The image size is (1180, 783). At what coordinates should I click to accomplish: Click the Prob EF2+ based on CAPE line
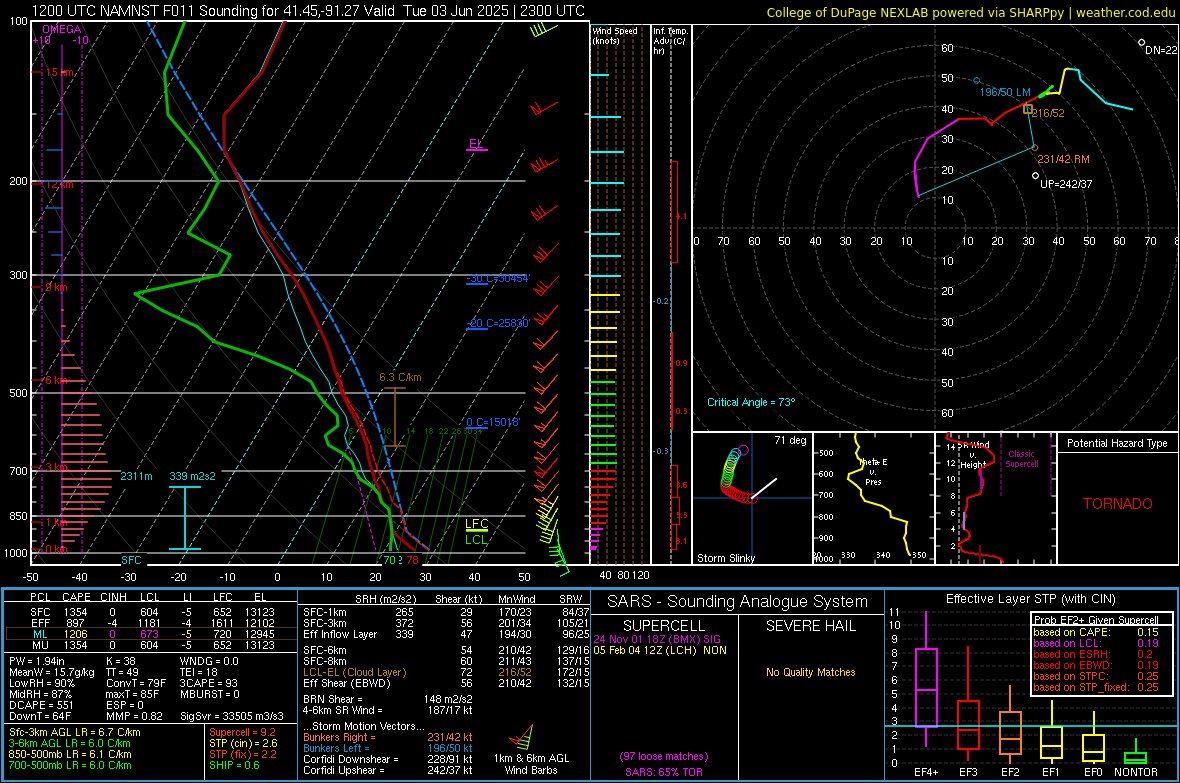(x=1096, y=632)
